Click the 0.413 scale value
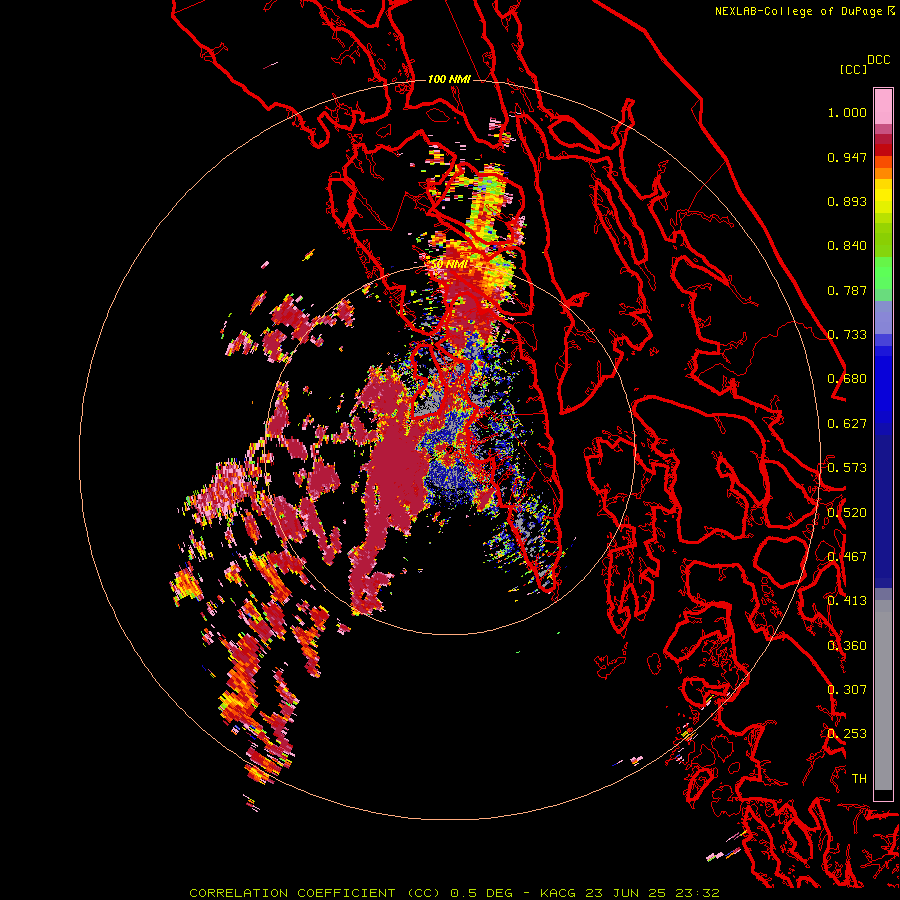Image resolution: width=900 pixels, height=900 pixels. pos(847,601)
